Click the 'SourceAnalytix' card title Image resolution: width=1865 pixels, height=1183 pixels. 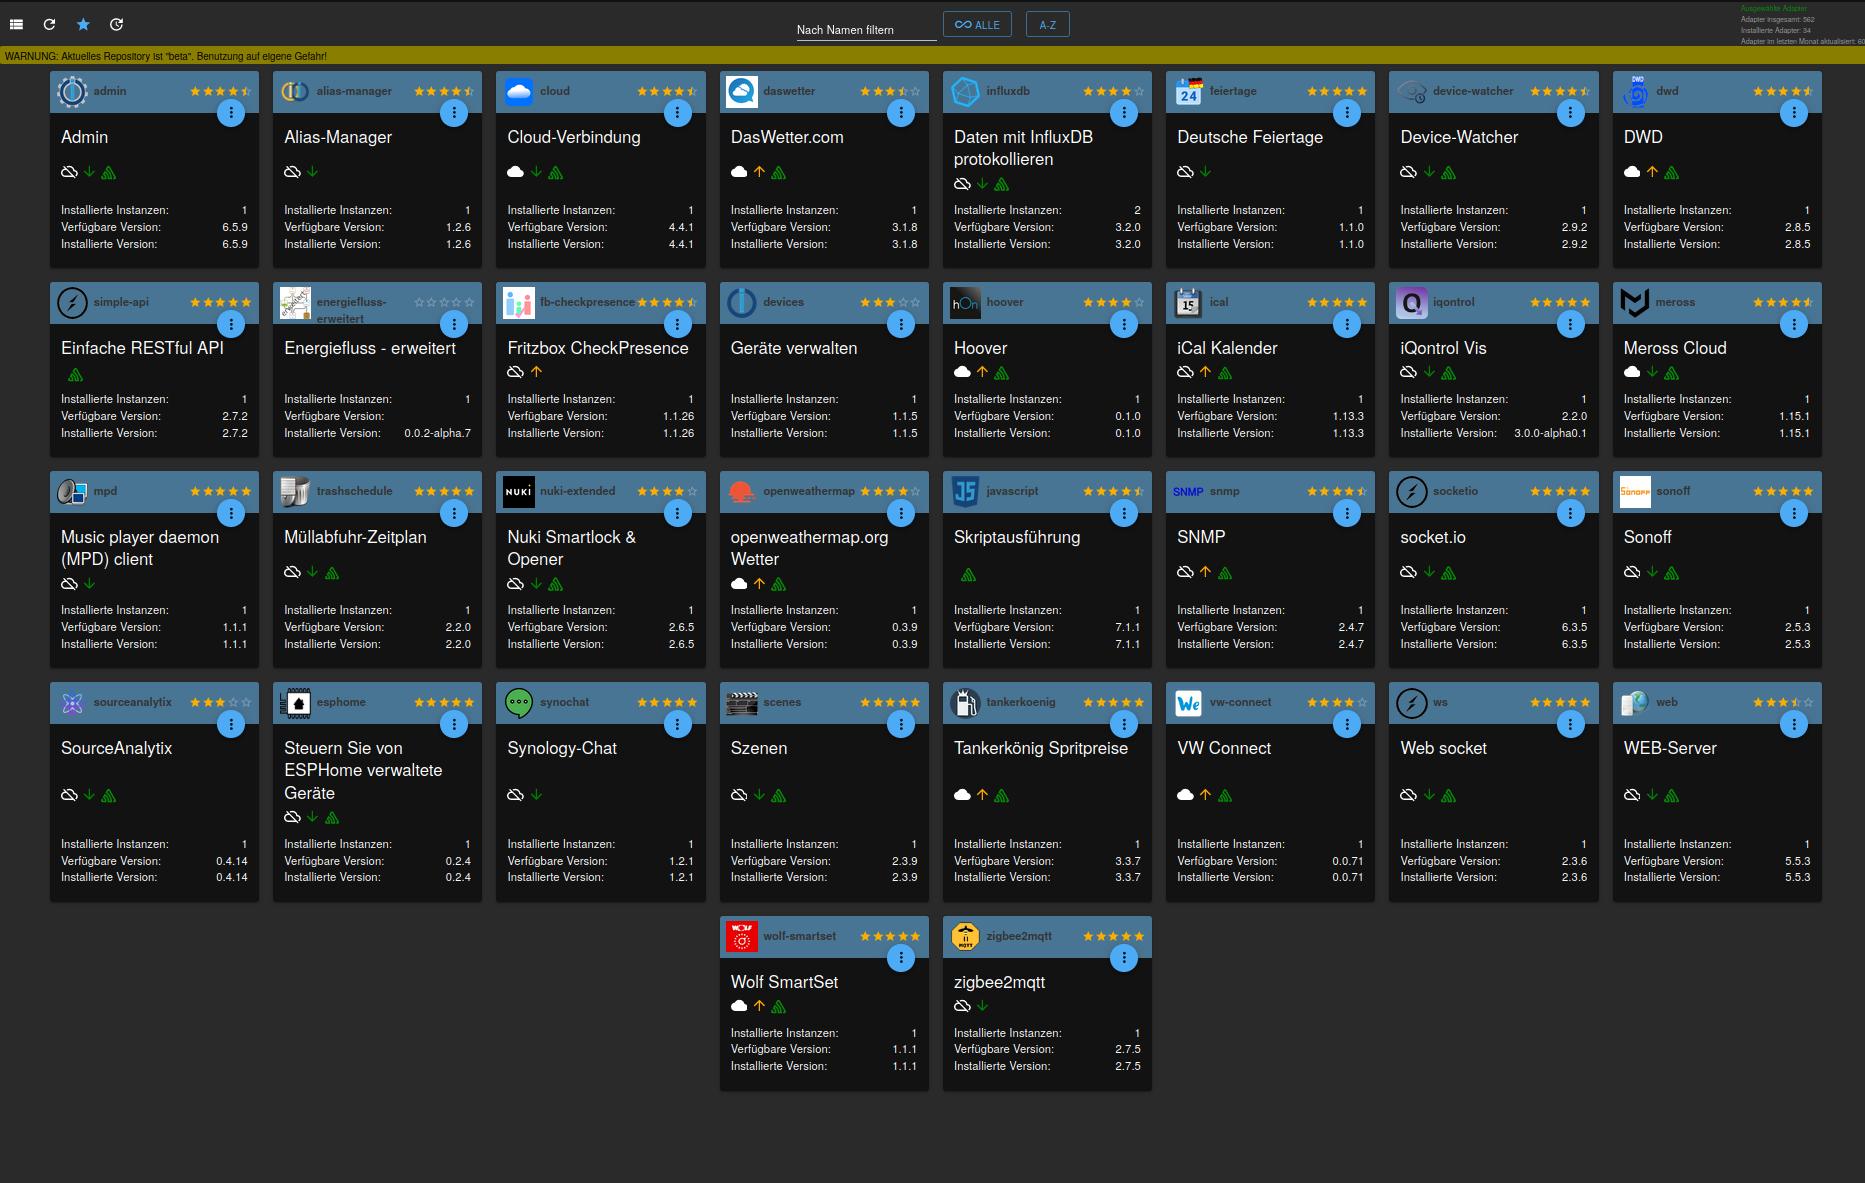point(117,748)
